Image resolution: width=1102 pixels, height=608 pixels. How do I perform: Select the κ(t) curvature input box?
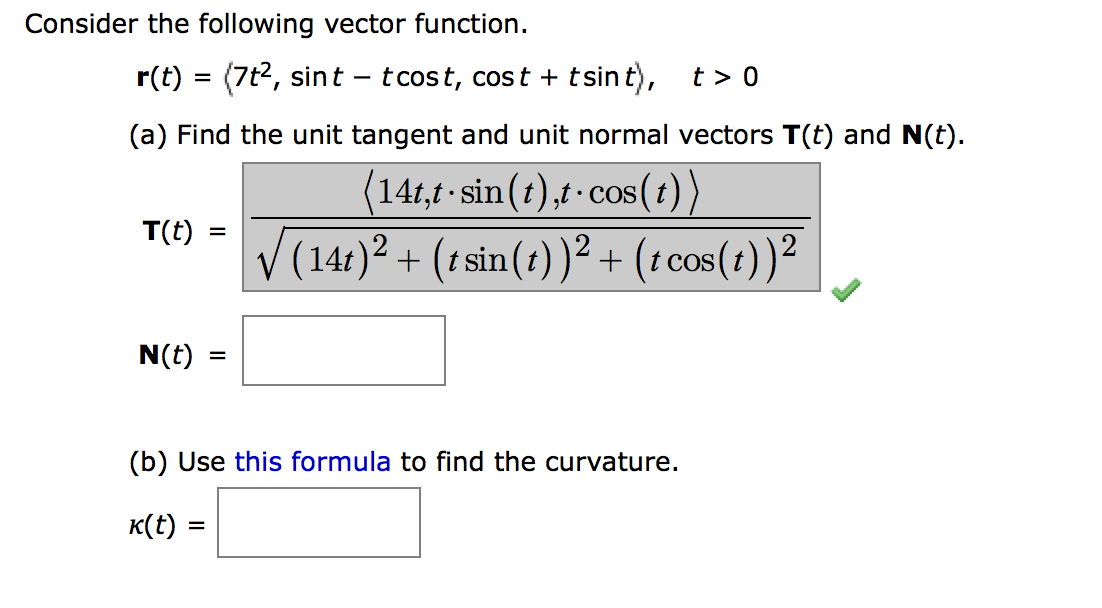[318, 521]
